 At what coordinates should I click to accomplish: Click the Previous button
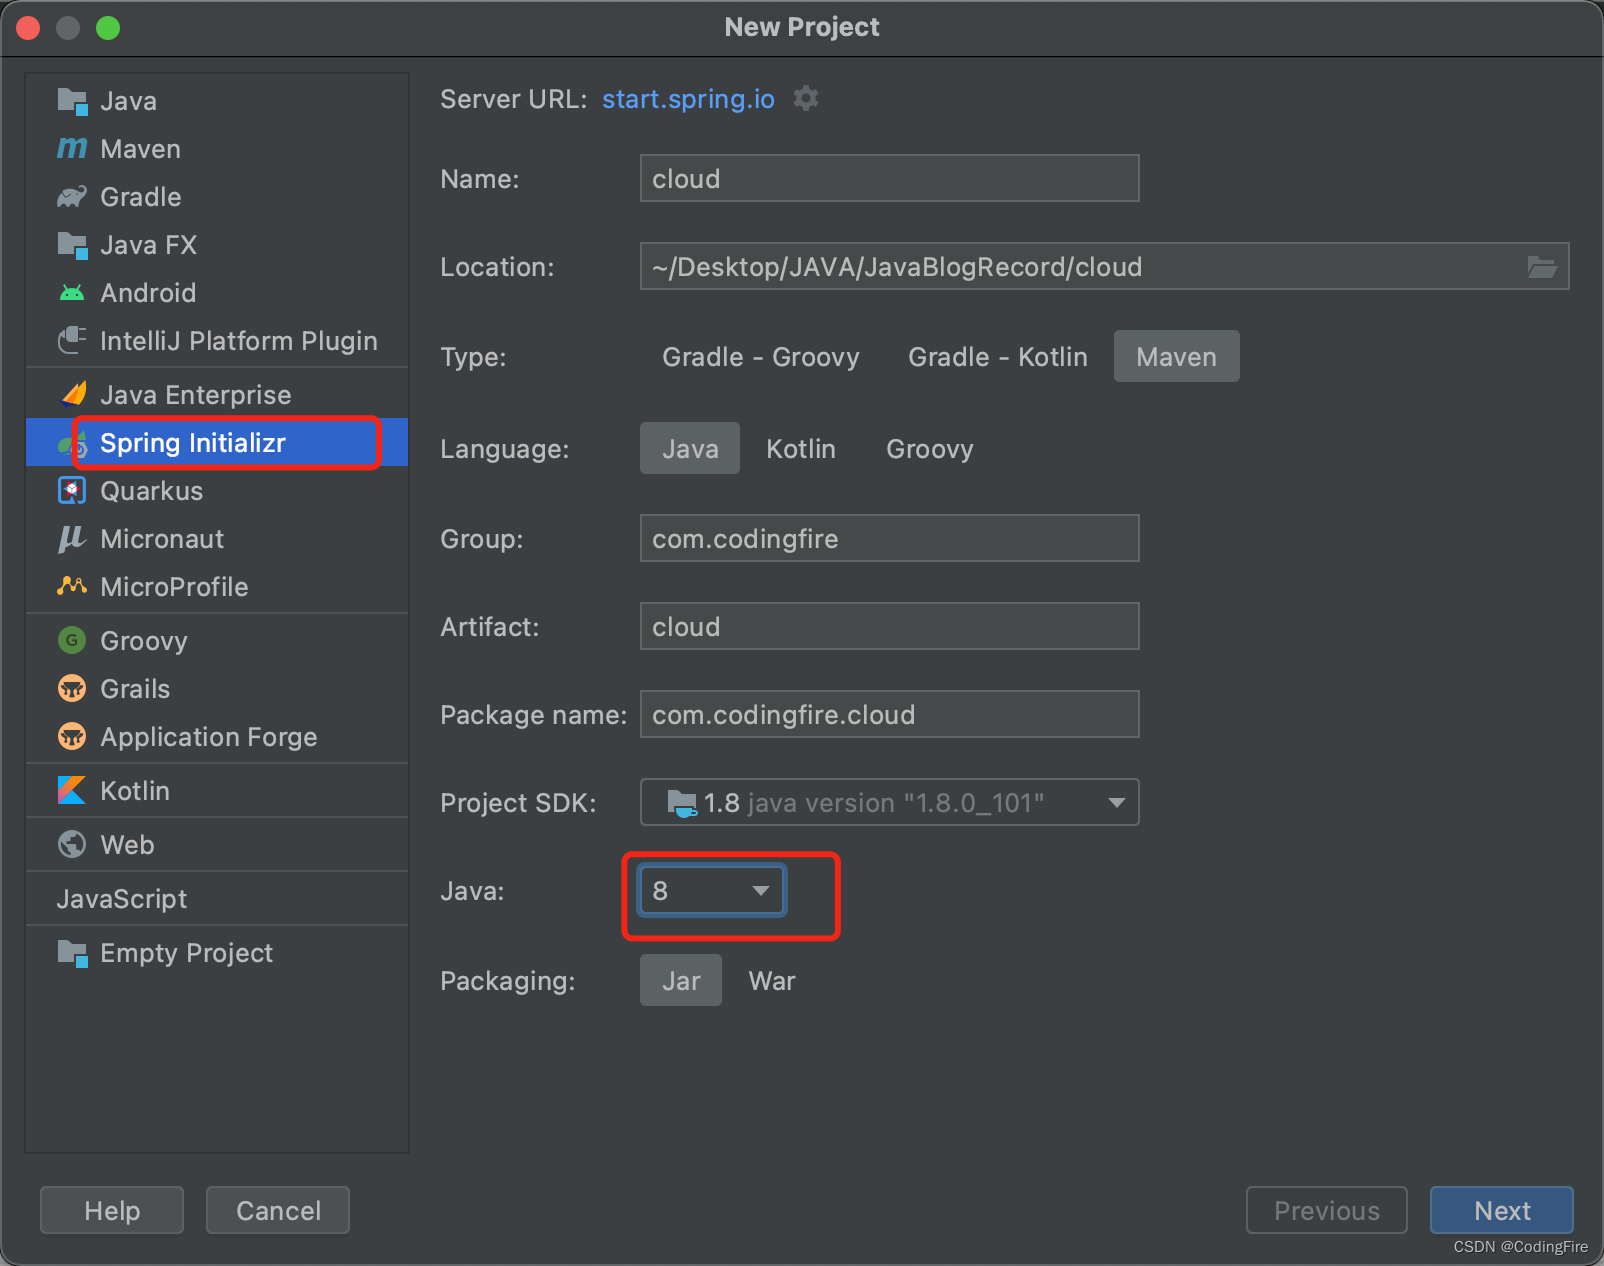pos(1327,1210)
